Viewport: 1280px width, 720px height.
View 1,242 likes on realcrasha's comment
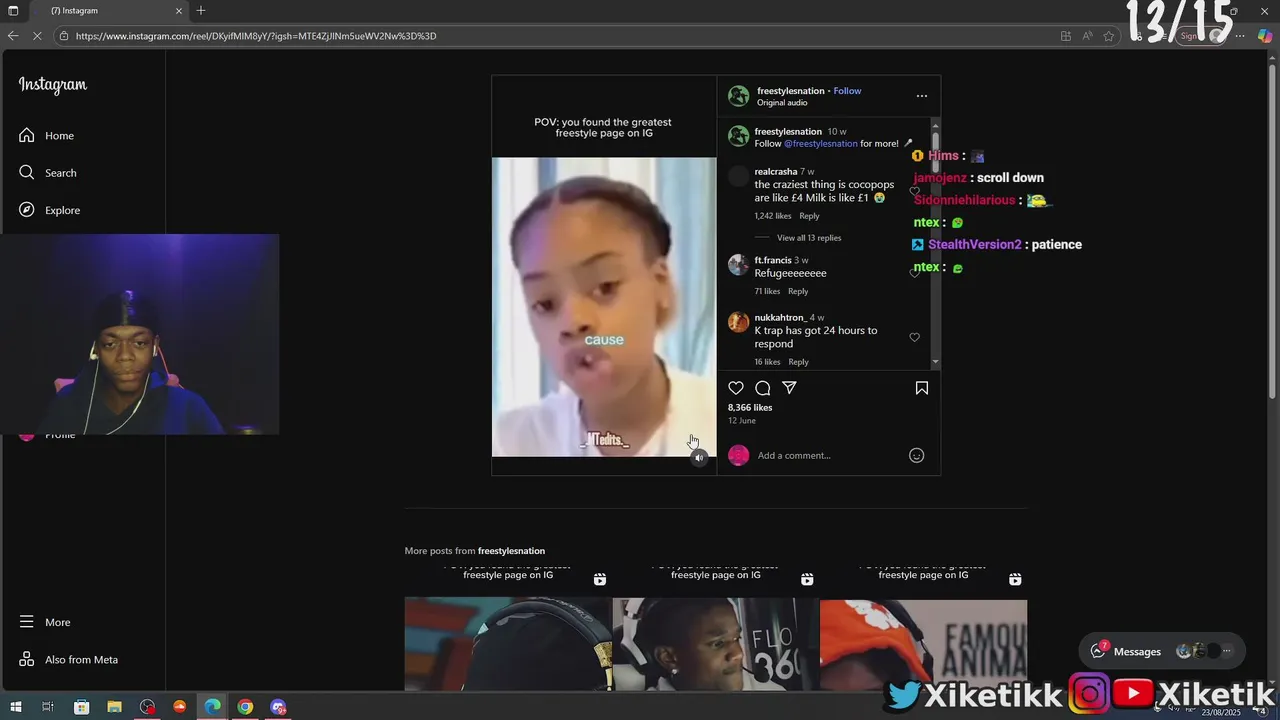[773, 216]
